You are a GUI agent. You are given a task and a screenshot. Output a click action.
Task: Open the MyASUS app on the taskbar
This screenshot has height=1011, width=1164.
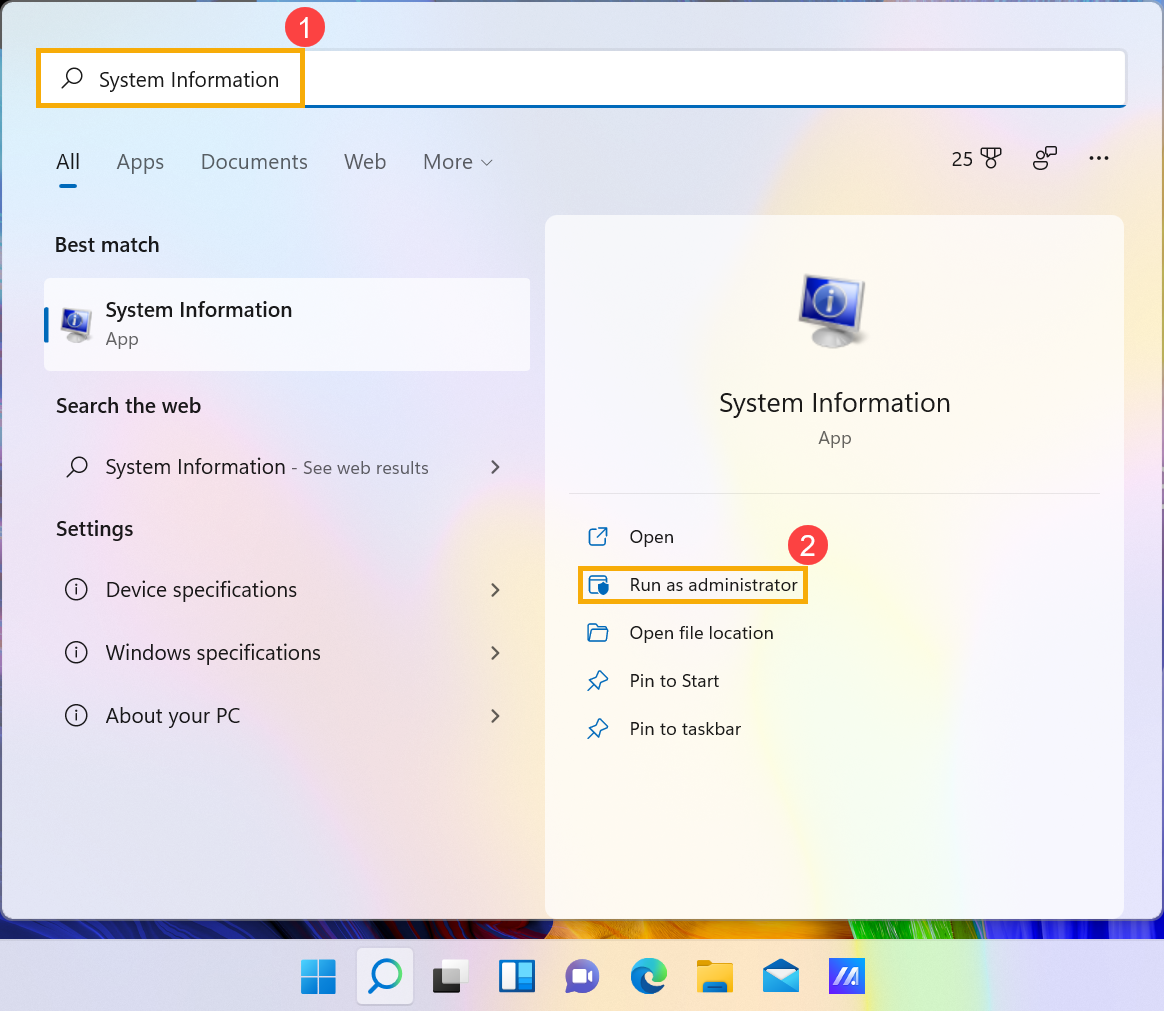point(847,976)
